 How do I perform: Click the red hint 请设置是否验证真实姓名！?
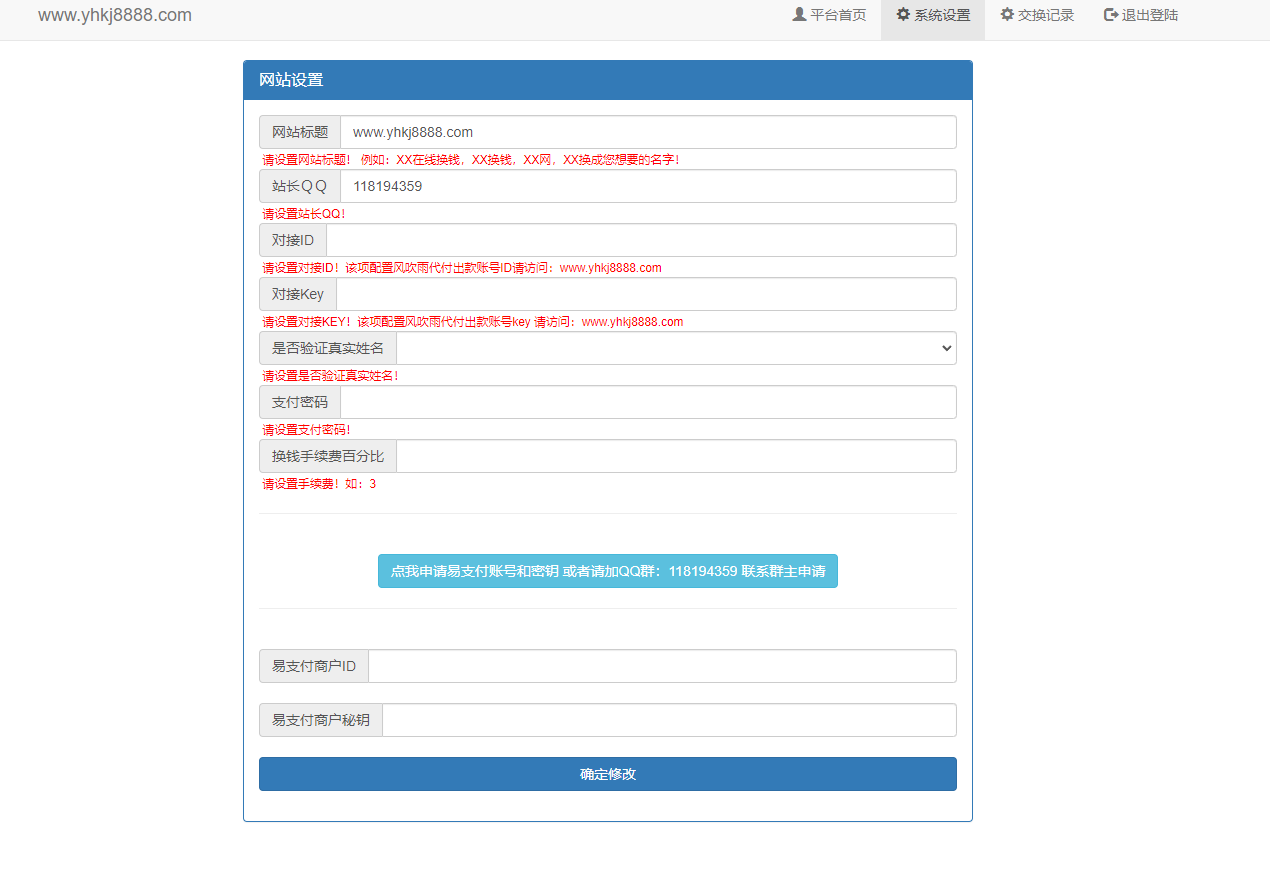(331, 376)
